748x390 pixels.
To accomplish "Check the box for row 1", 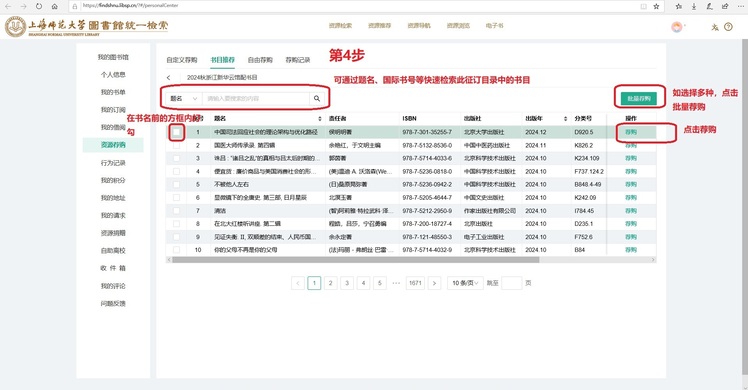I will [177, 132].
